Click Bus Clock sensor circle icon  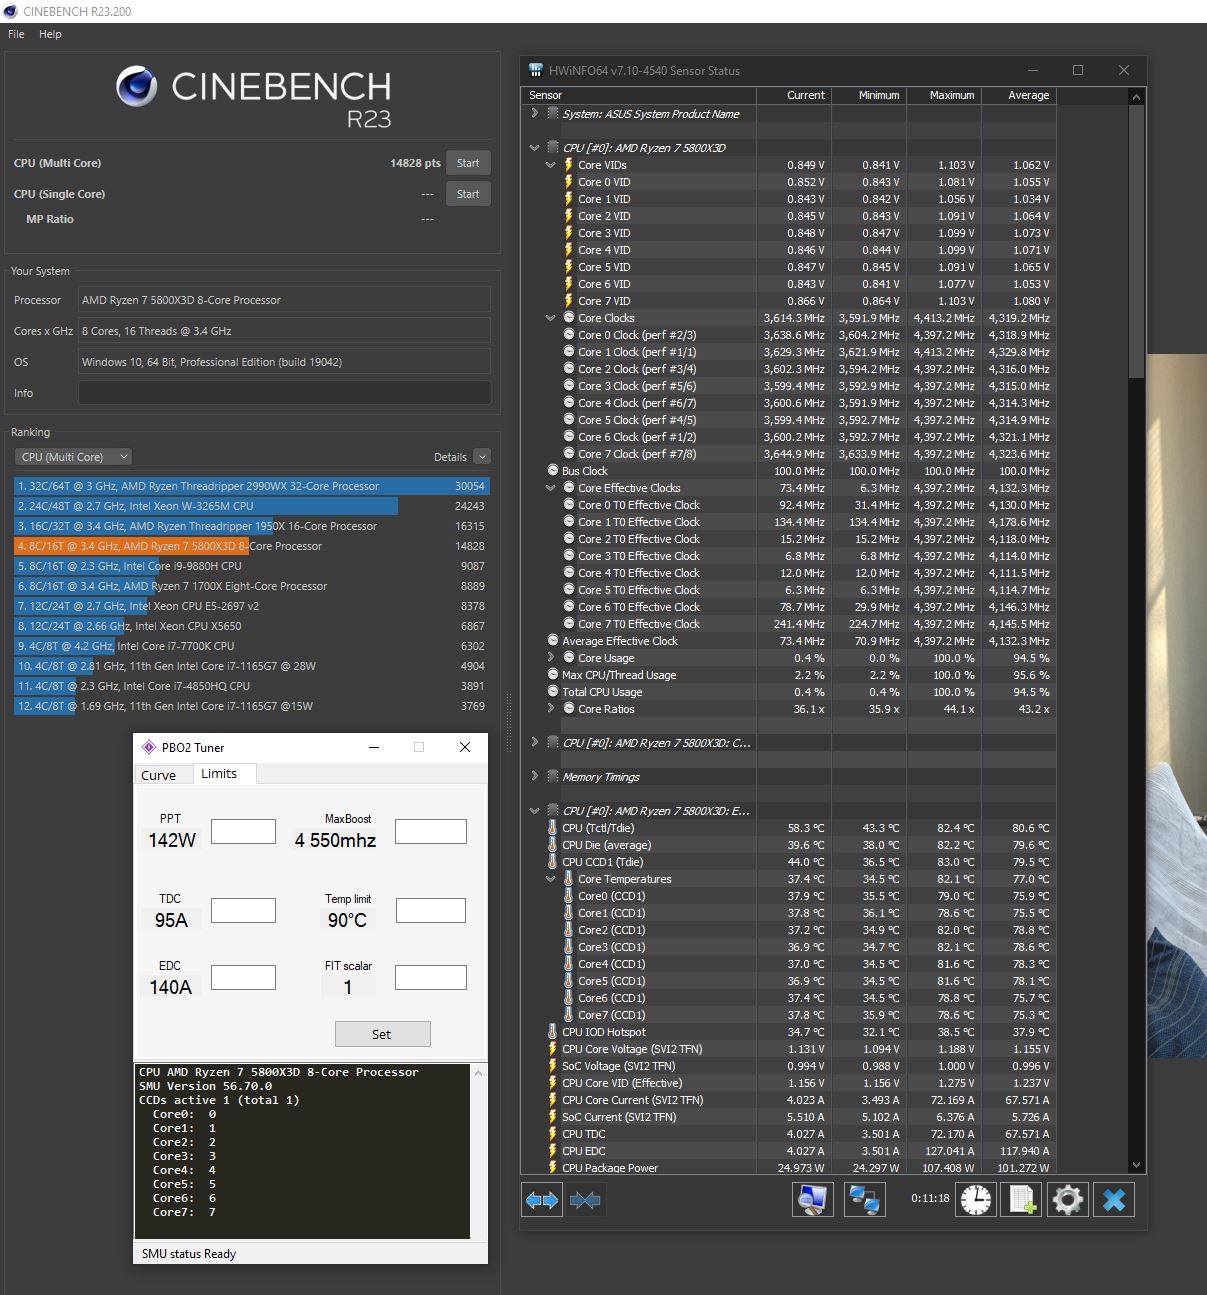pos(552,471)
